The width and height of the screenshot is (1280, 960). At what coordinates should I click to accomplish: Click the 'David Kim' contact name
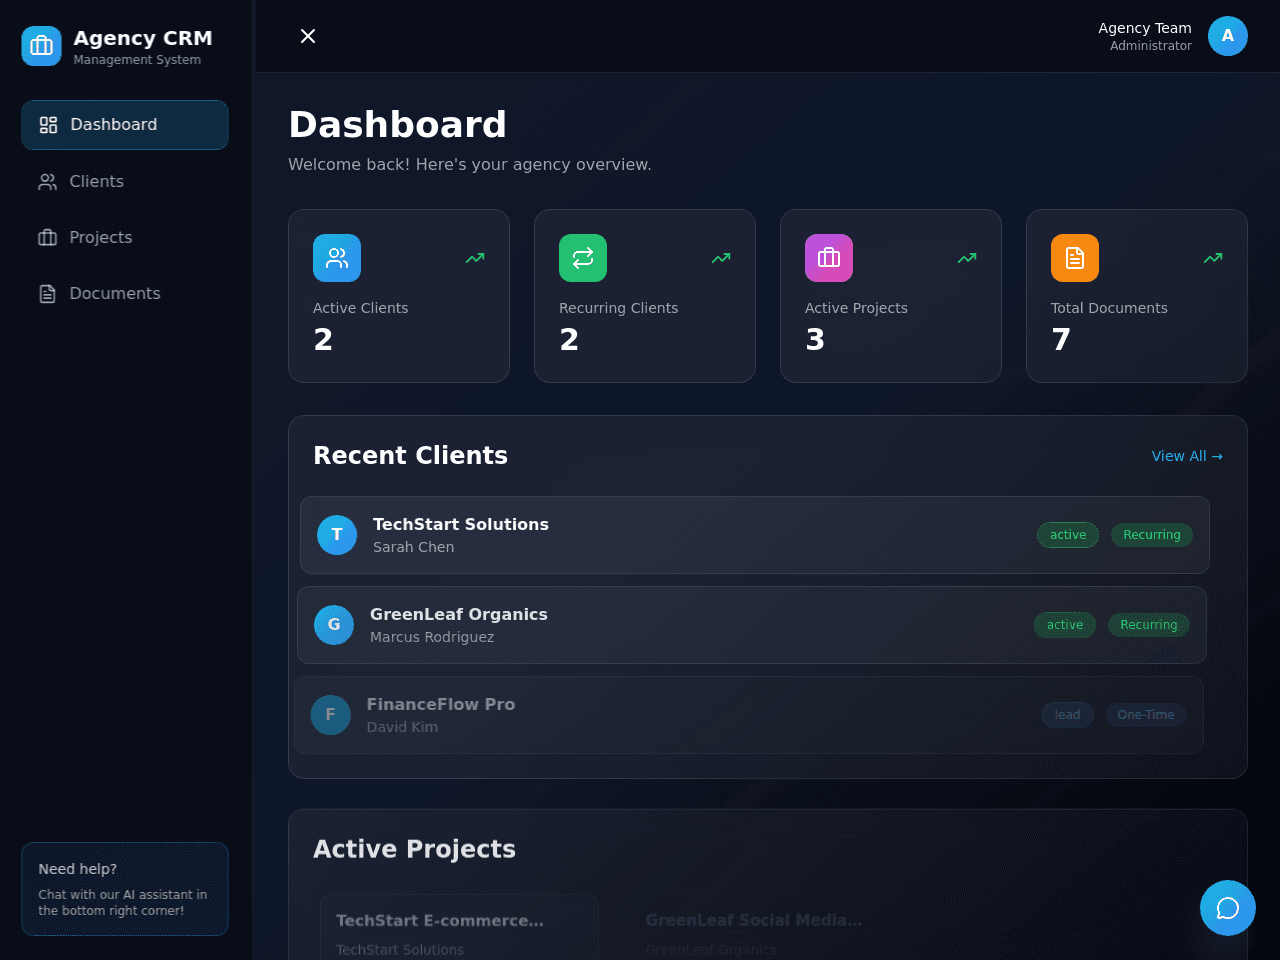pos(402,727)
